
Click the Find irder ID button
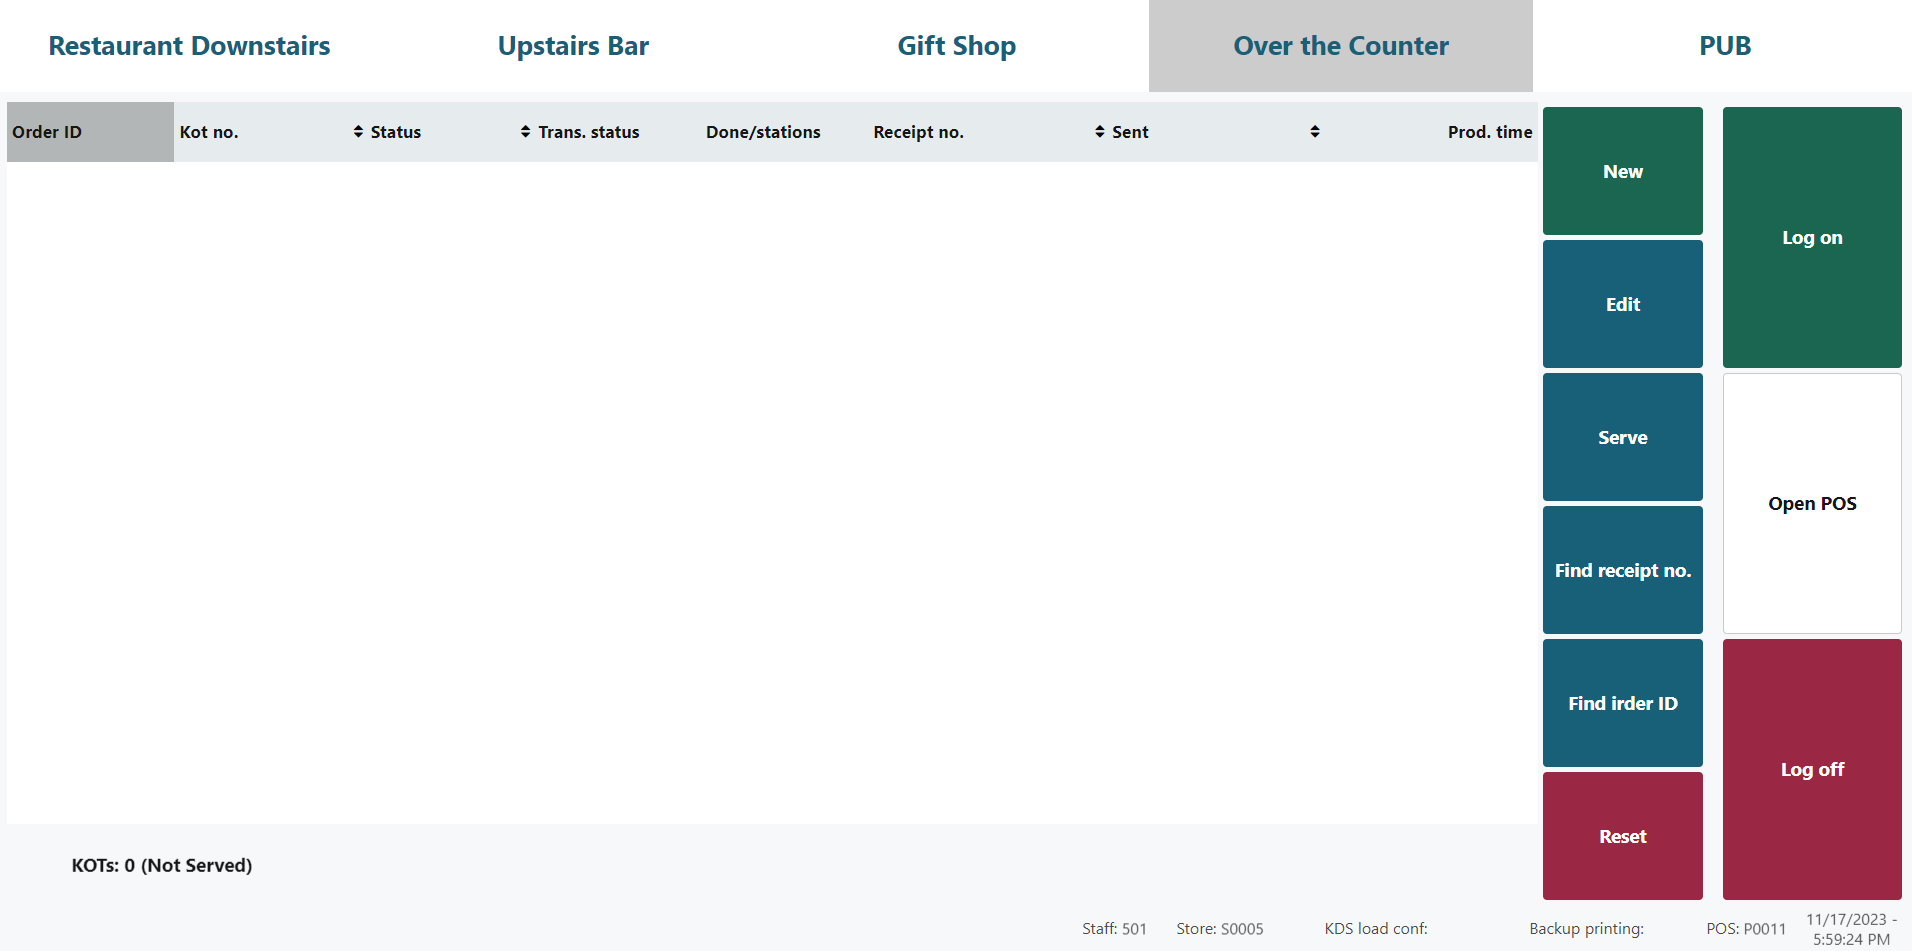tap(1623, 703)
